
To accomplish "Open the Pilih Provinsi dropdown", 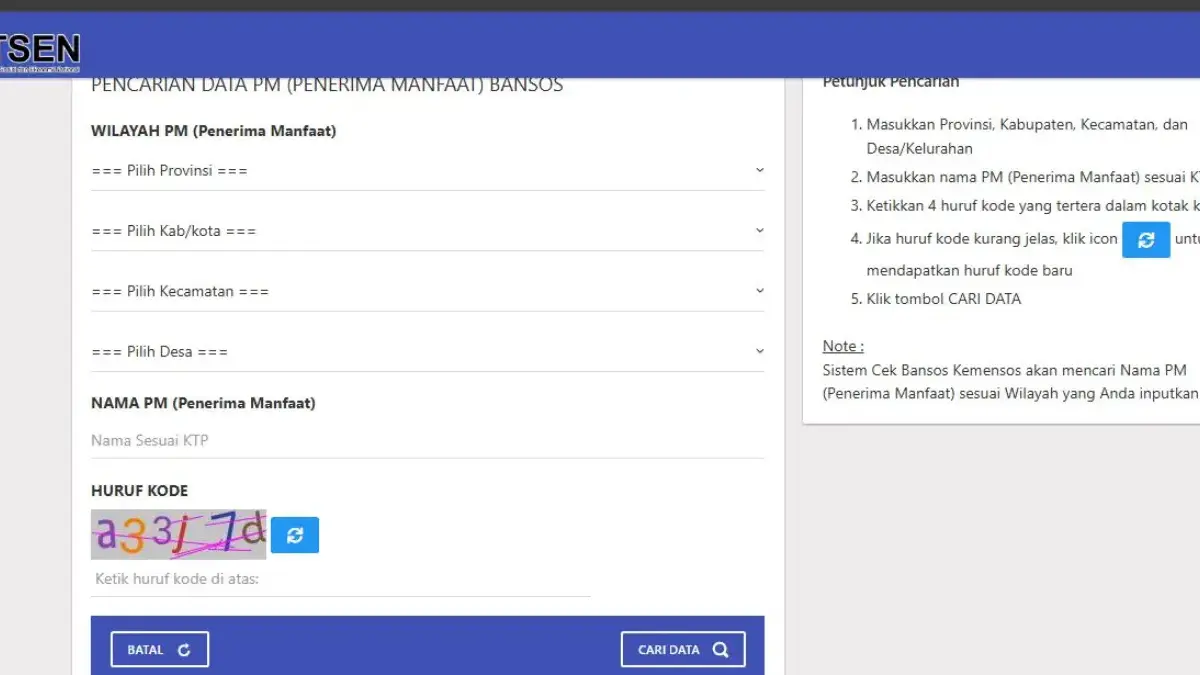I will [427, 171].
